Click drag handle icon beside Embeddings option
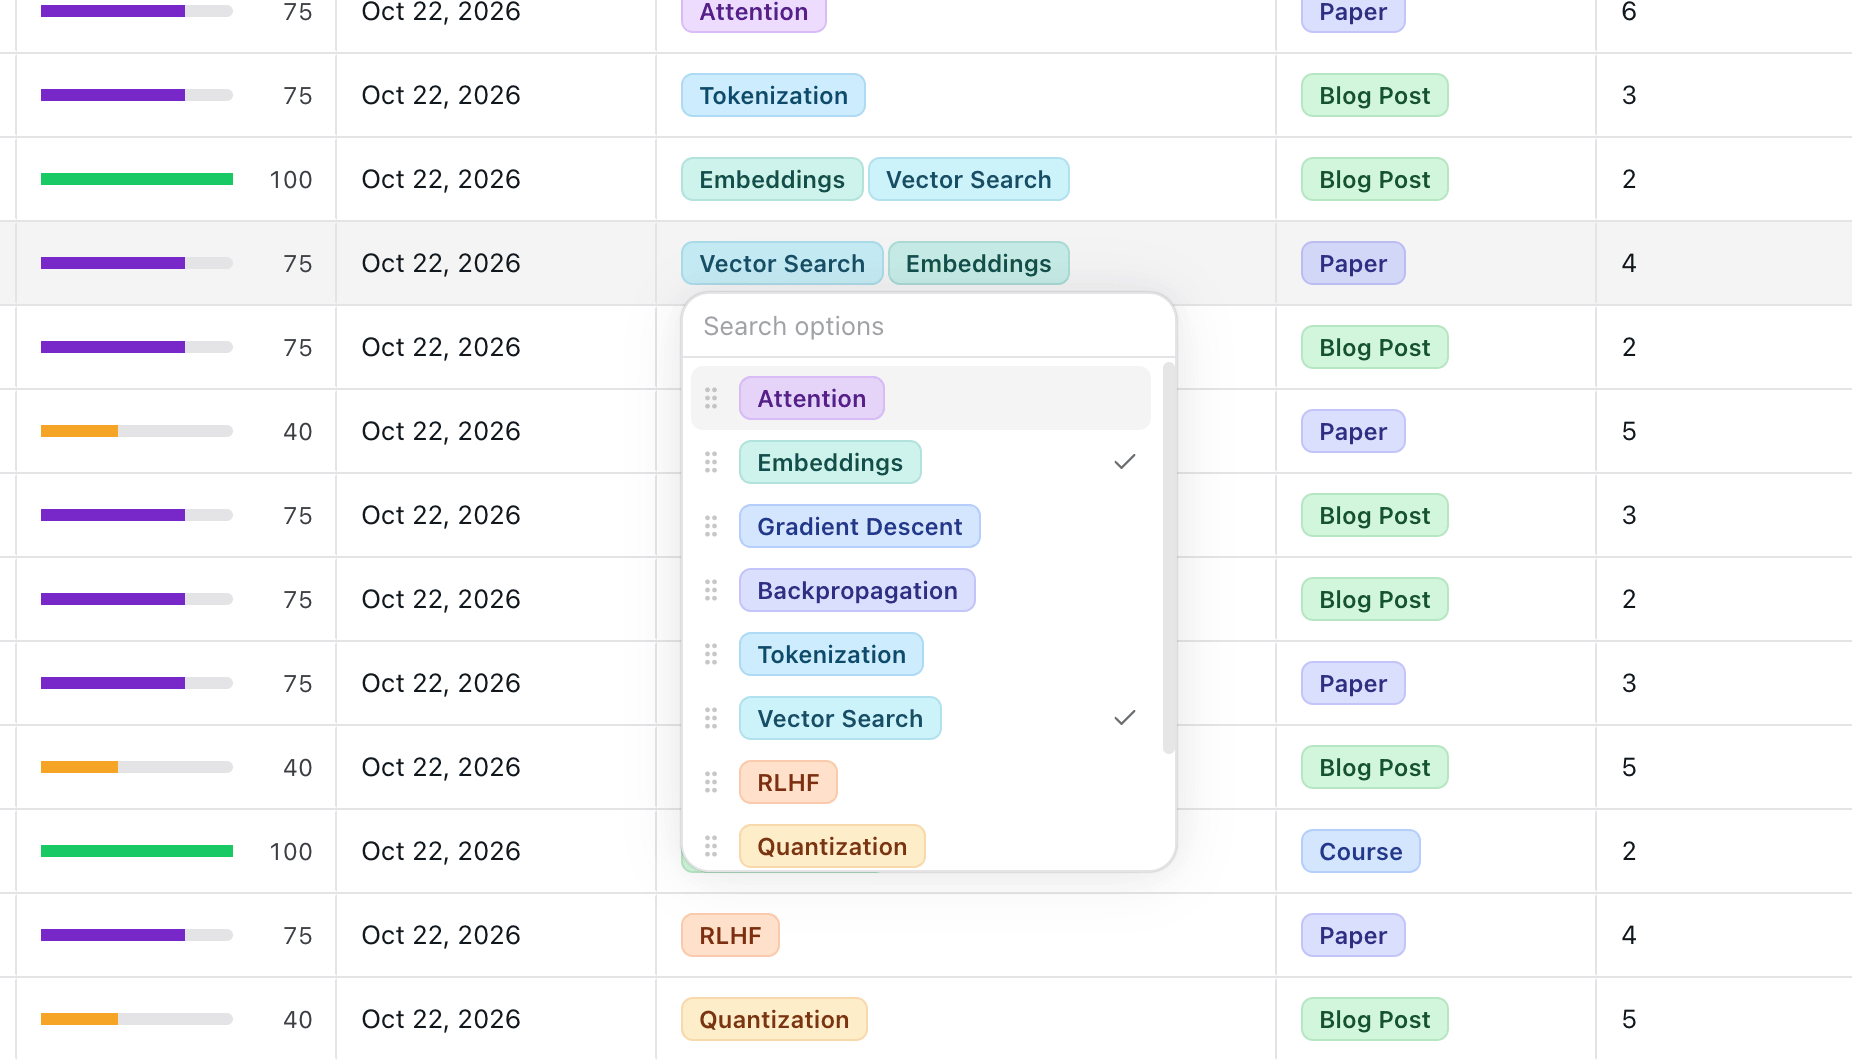 [711, 462]
